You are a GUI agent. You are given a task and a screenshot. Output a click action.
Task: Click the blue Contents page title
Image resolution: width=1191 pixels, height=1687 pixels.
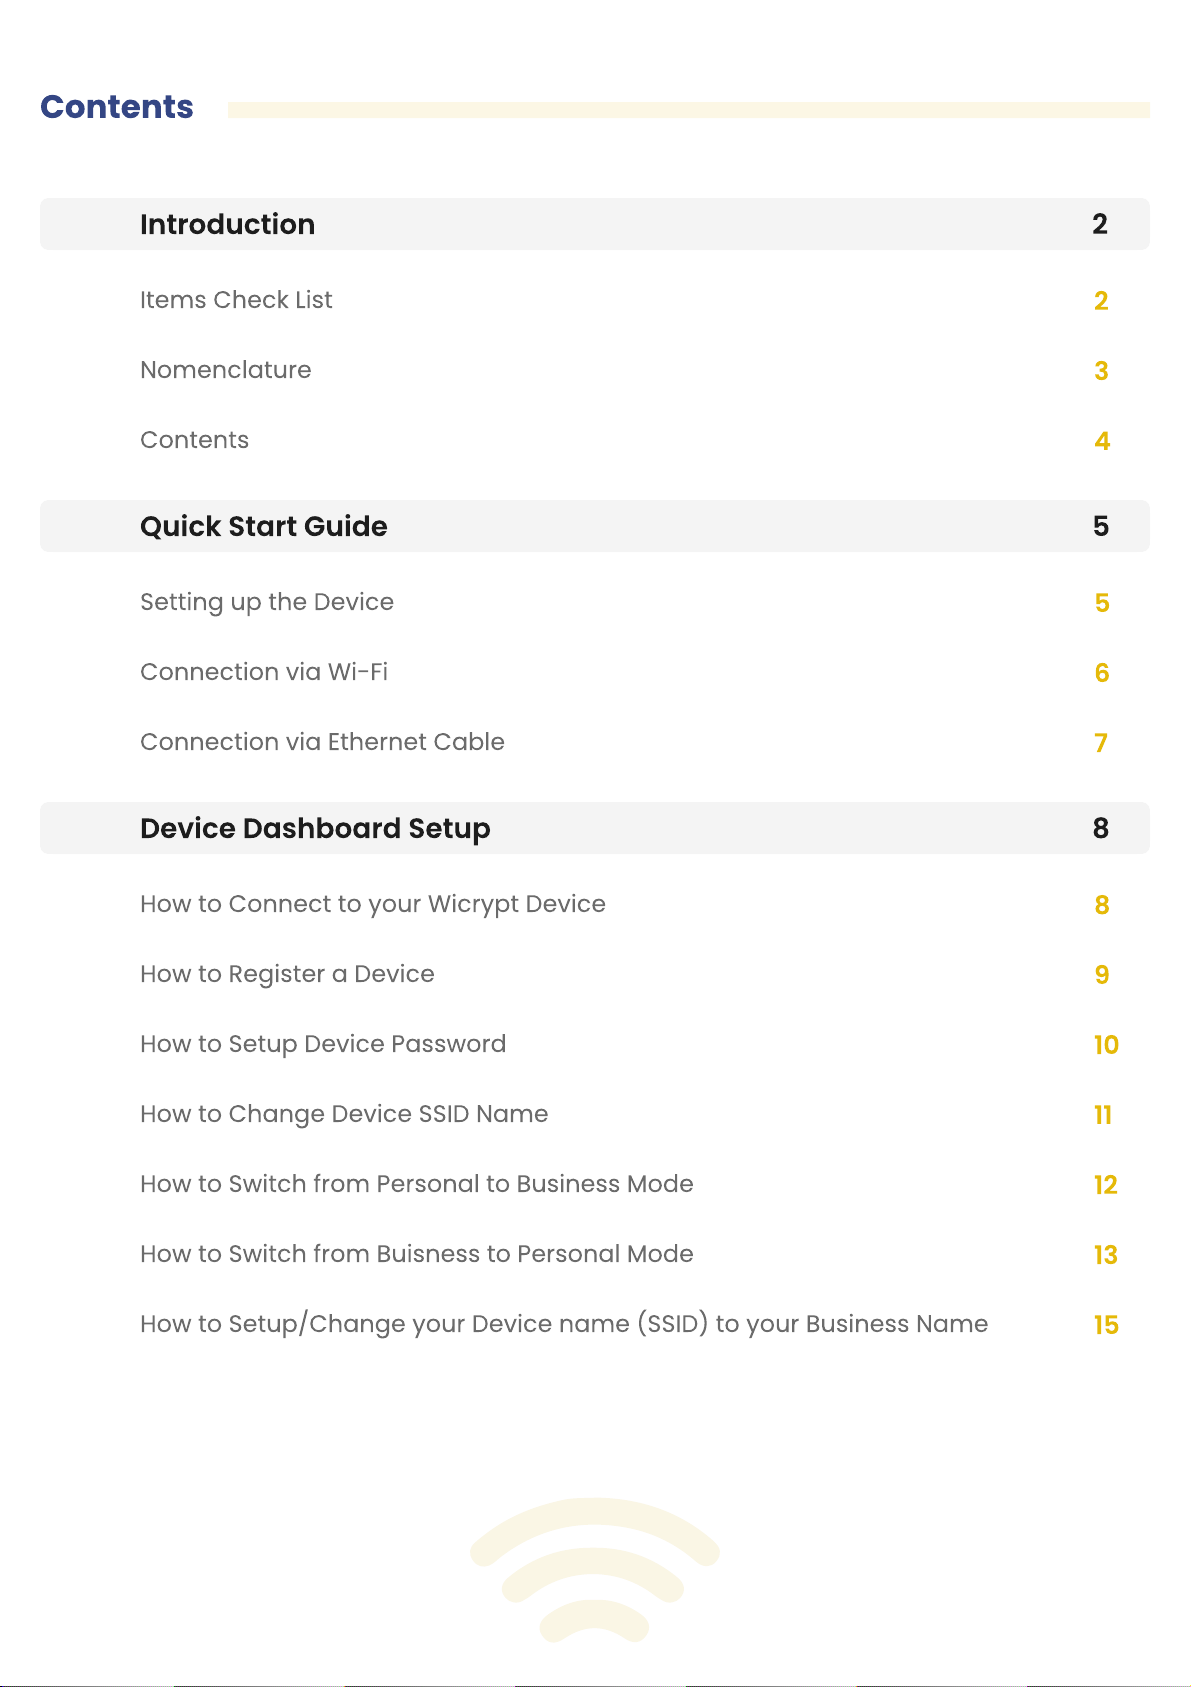pos(117,107)
